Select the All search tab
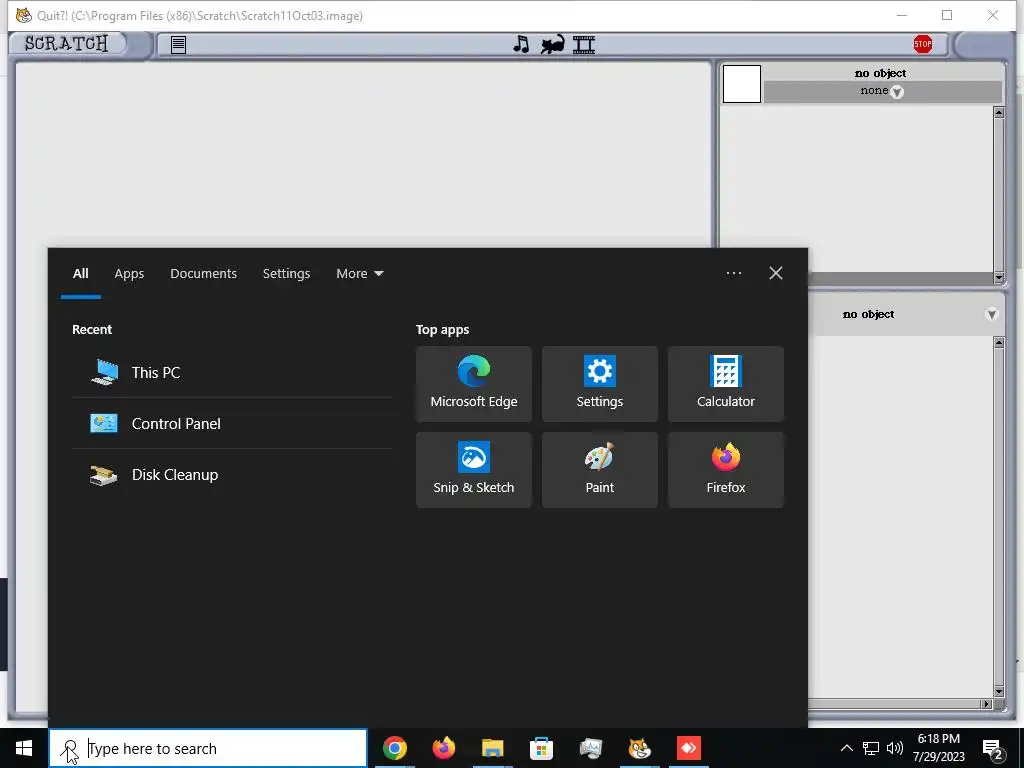This screenshot has width=1024, height=768. (x=80, y=274)
